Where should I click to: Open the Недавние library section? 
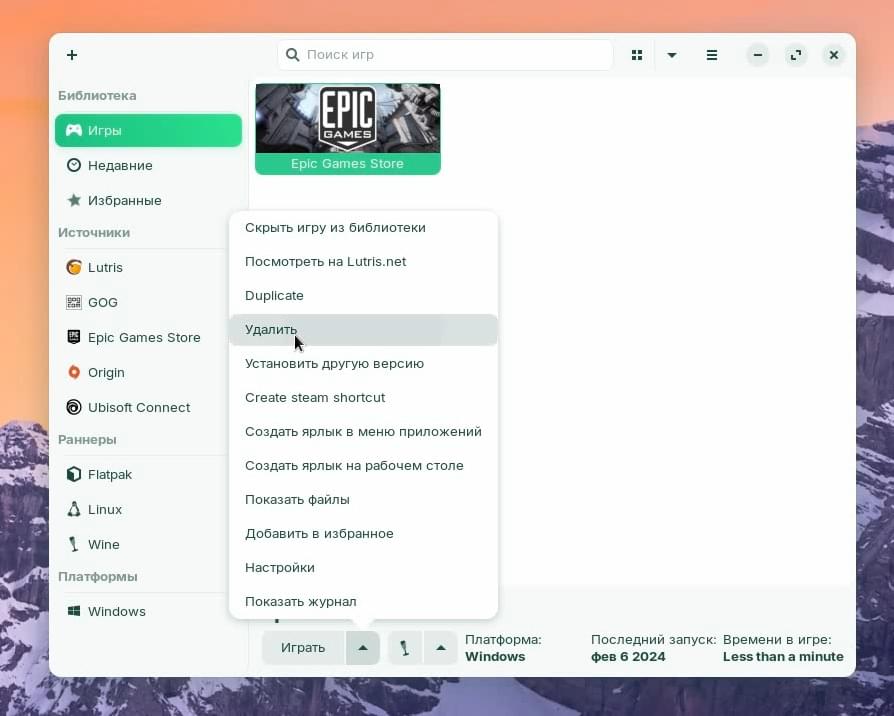[x=148, y=165]
